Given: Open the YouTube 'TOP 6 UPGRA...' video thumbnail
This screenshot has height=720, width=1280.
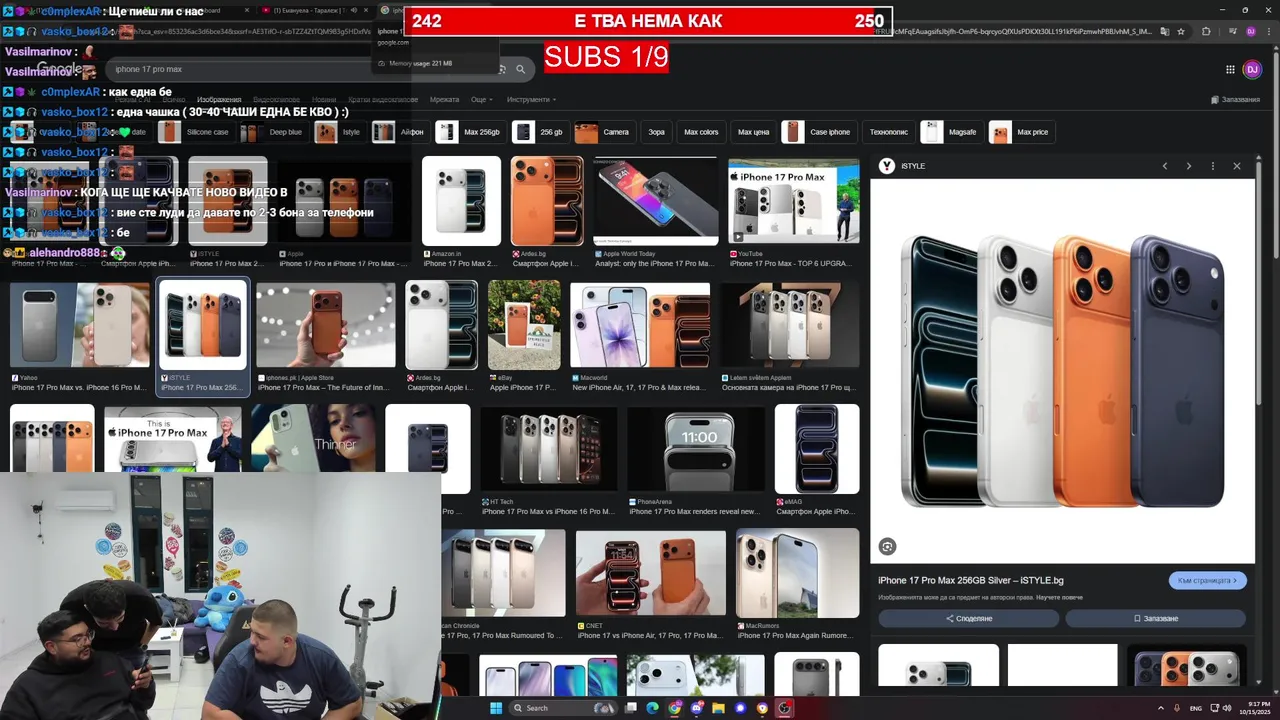Looking at the screenshot, I should click(x=794, y=201).
